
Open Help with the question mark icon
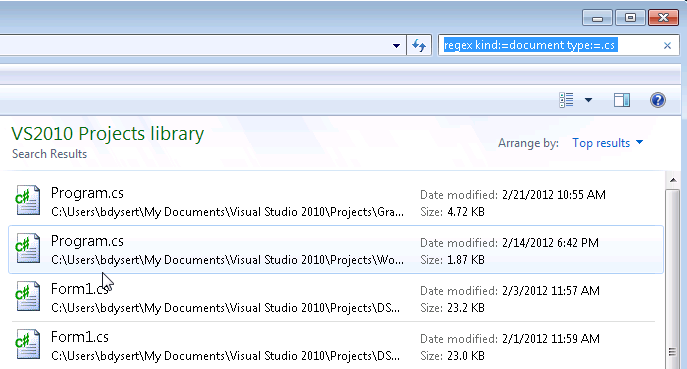point(658,100)
